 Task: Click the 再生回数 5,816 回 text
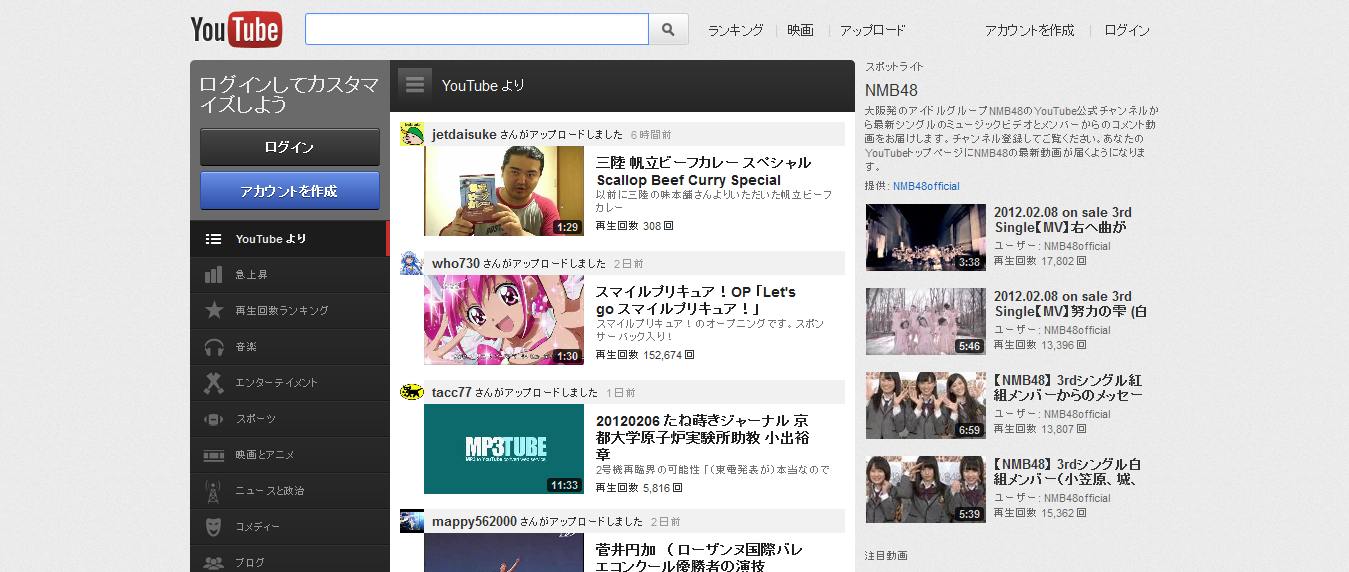pos(639,488)
